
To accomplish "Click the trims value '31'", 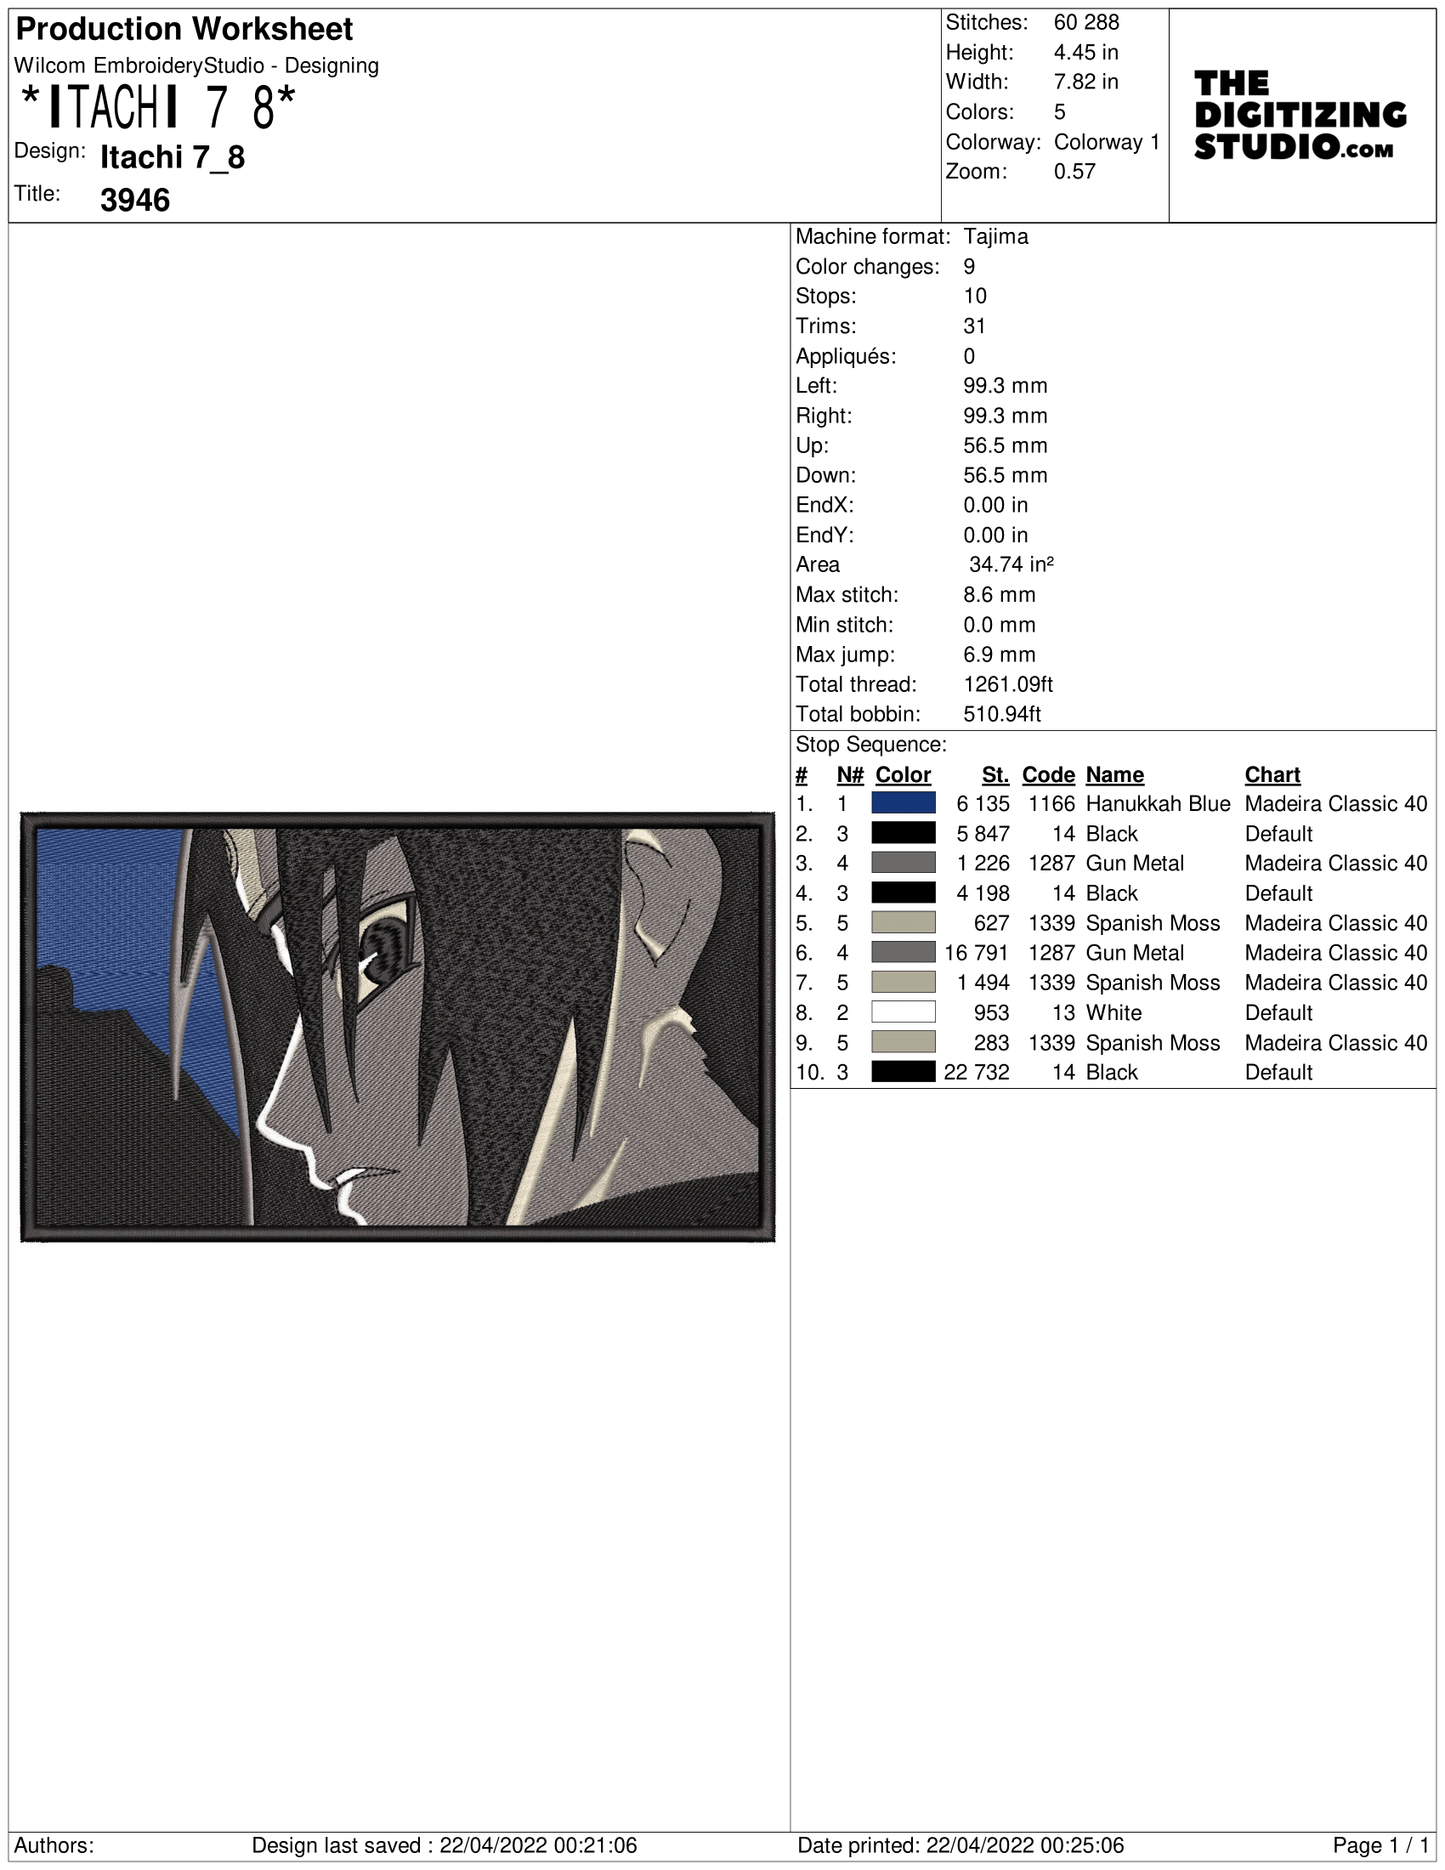I will [975, 326].
